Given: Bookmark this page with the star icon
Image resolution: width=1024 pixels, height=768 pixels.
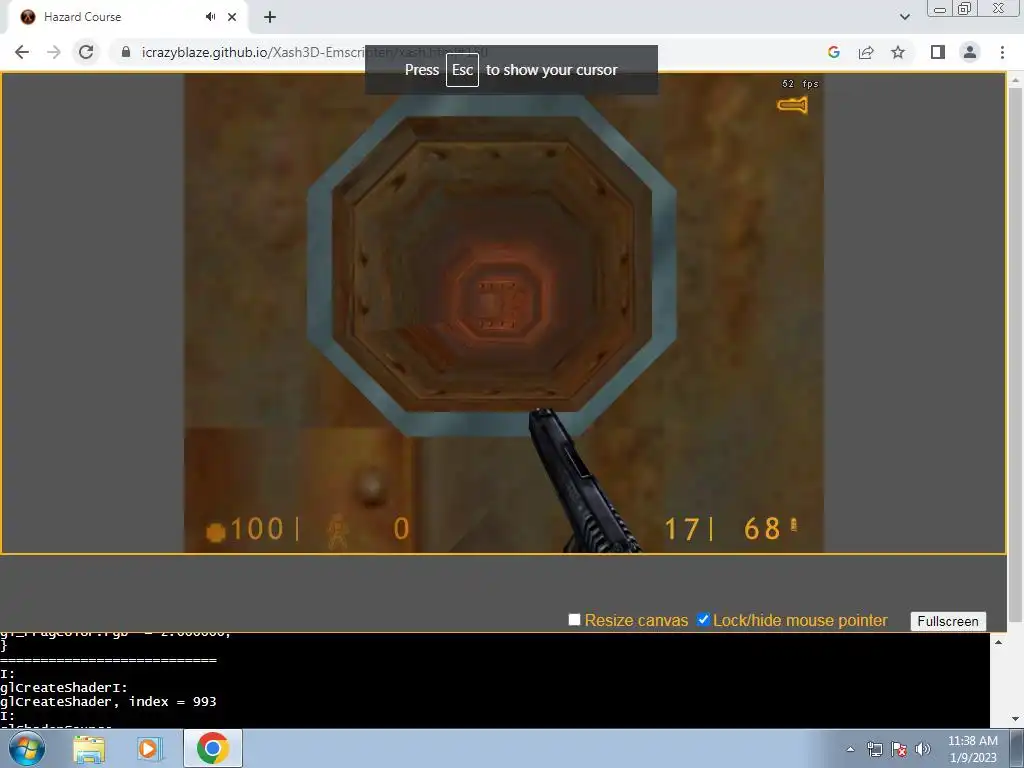Looking at the screenshot, I should pos(898,52).
